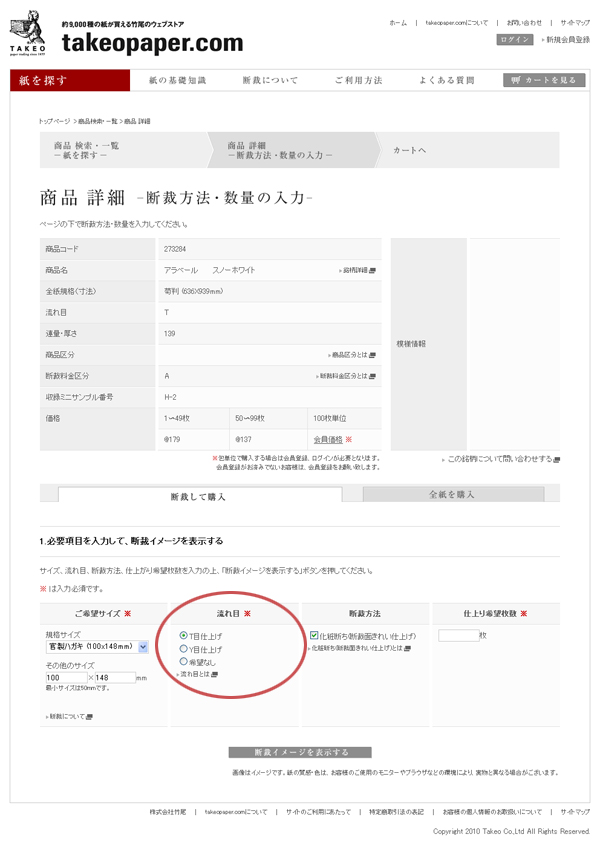Click the cart icon button カートを見る
600x846 pixels.
pos(544,80)
